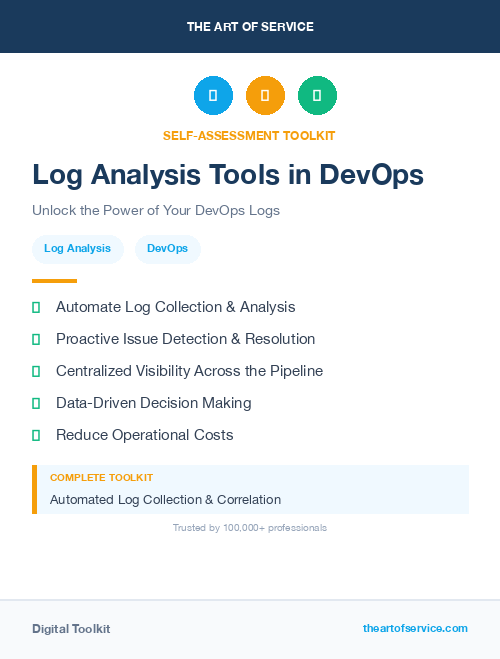Image resolution: width=500 pixels, height=659 pixels.
Task: Click Trusted by 100,000+ professionals text
Action: pos(250,528)
